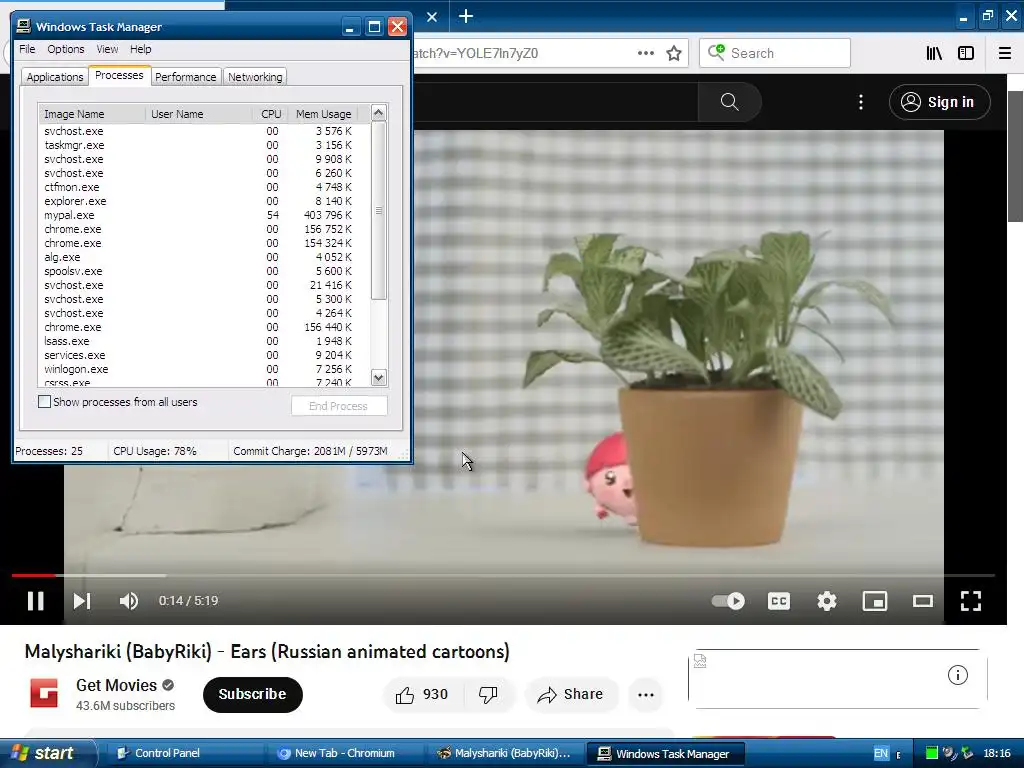The height and width of the screenshot is (768, 1024).
Task: Open the browser Library icon
Action: point(935,54)
